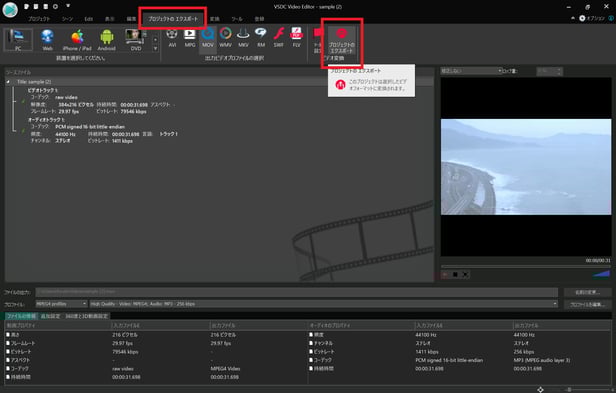This screenshot has width=616, height=393.
Task: Open the 編集 ribbon tab
Action: pyautogui.click(x=131, y=19)
